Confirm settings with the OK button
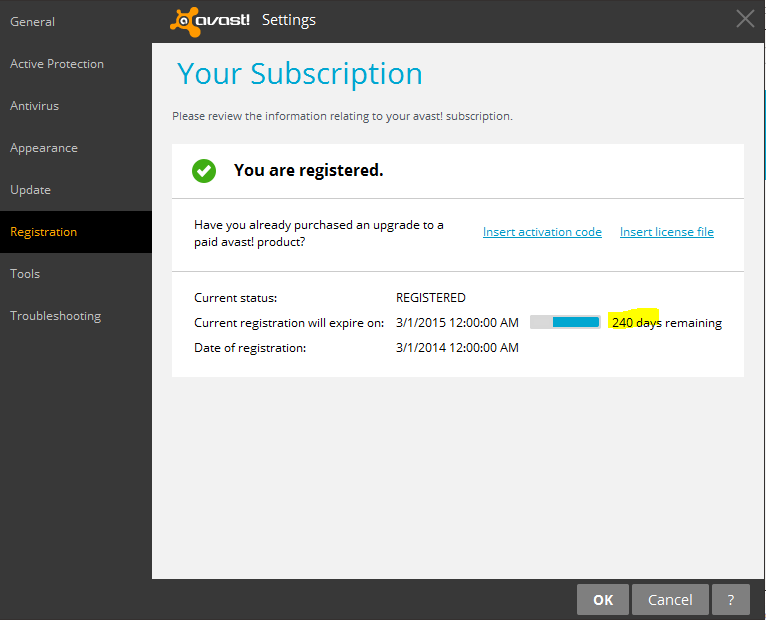 click(x=603, y=599)
